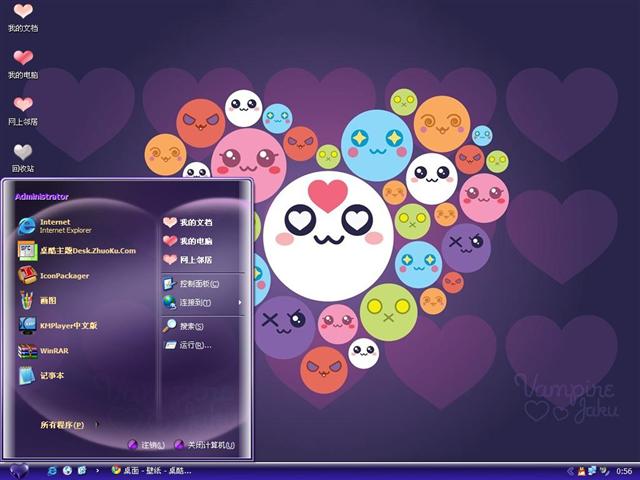Viewport: 640px width, 480px height.
Task: Switch to 桌面 - 壁纸 - 桌酷 taskbar window
Action: point(152,471)
